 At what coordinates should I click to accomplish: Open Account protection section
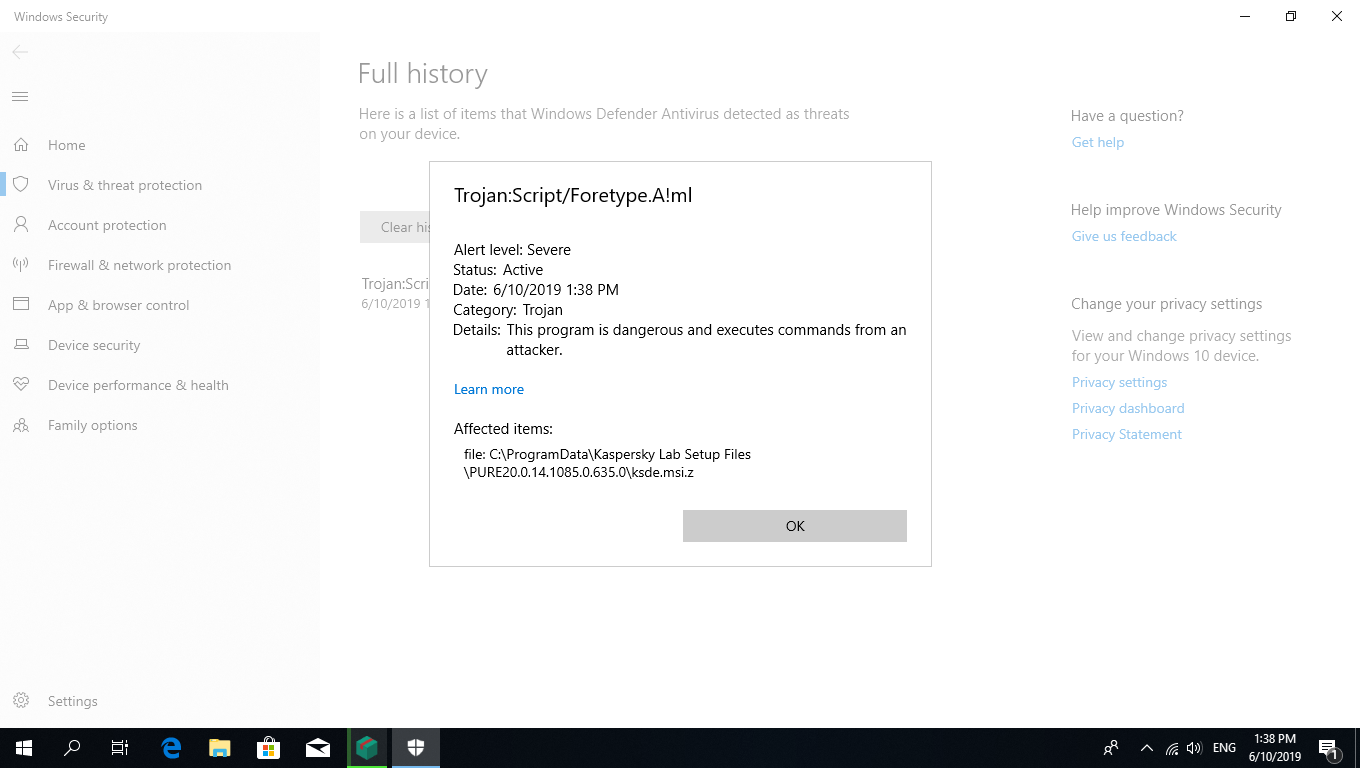pos(107,225)
